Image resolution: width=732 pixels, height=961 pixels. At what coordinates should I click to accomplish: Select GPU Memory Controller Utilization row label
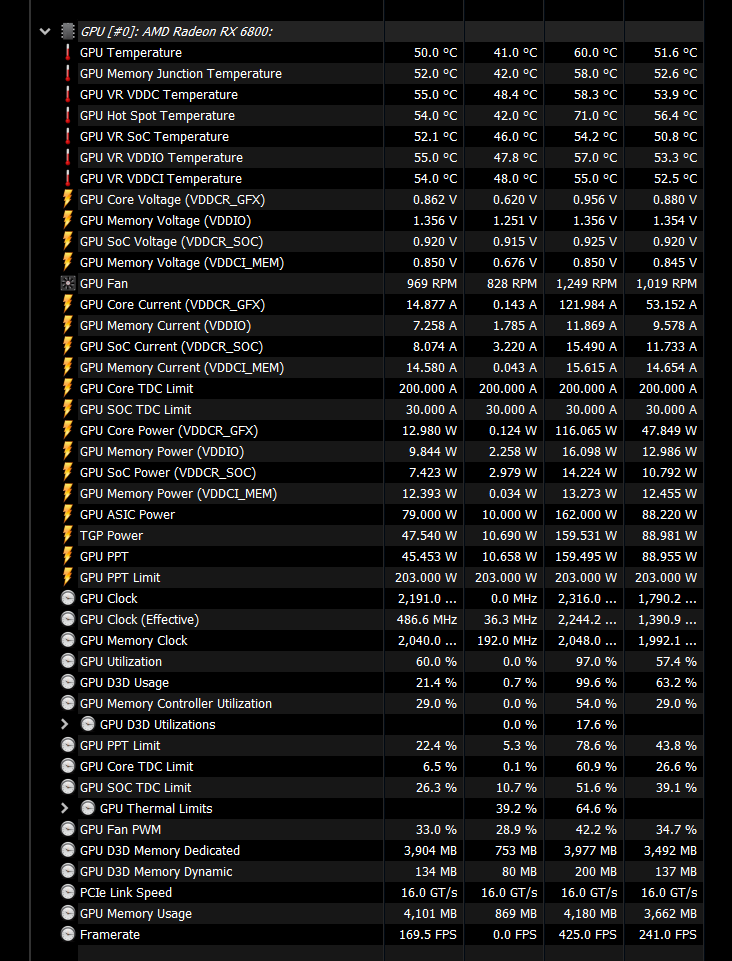[x=176, y=704]
